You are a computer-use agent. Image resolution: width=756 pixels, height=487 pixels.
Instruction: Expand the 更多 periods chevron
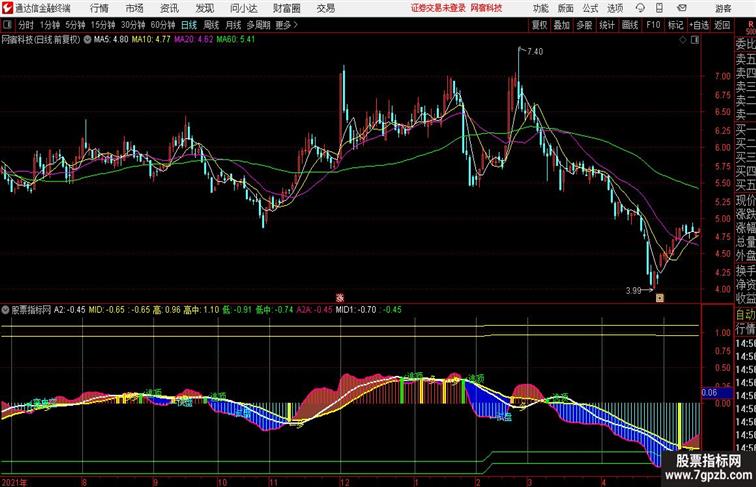pyautogui.click(x=296, y=25)
